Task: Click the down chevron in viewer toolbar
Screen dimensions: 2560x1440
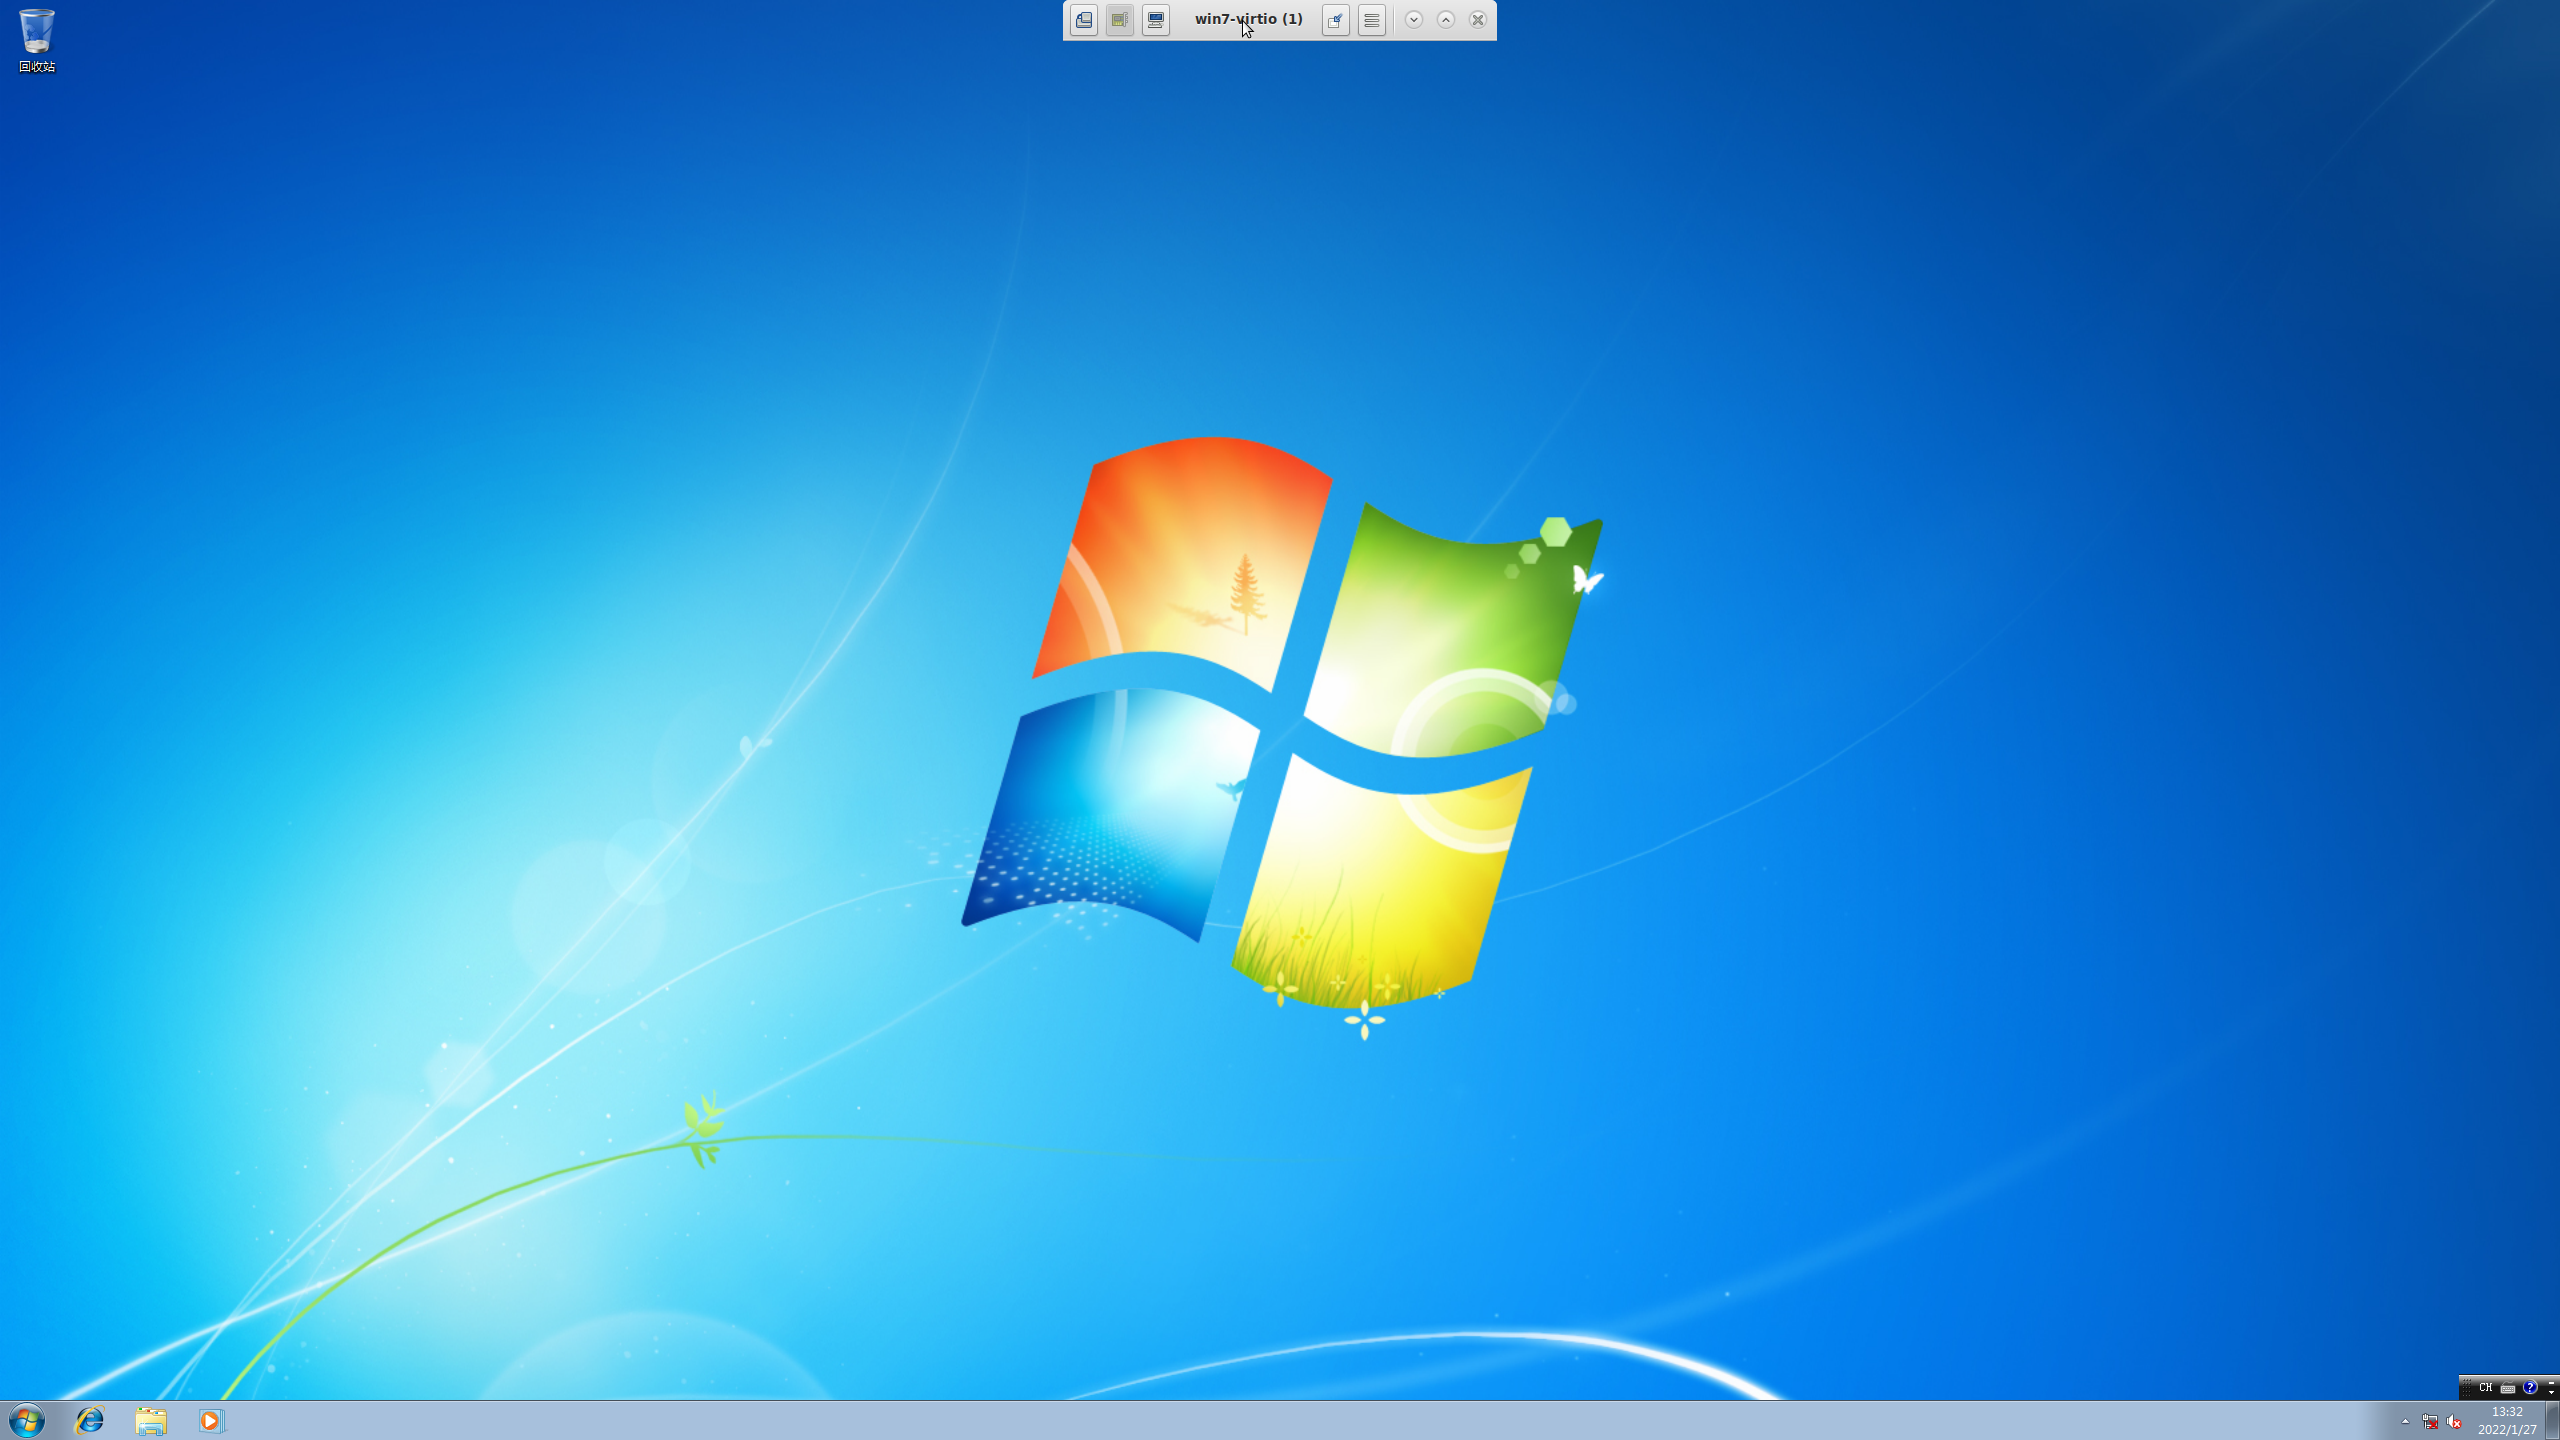Action: (1414, 20)
